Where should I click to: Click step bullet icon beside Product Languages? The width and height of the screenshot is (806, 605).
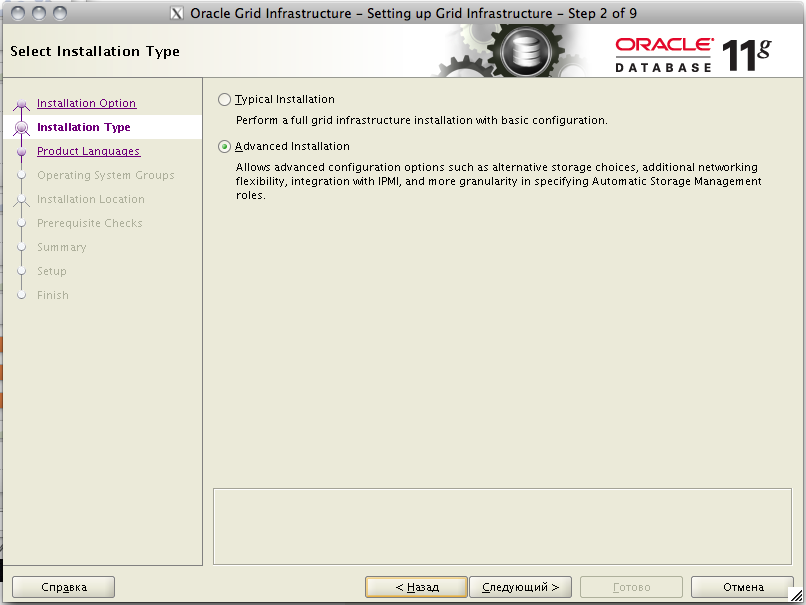[22, 152]
